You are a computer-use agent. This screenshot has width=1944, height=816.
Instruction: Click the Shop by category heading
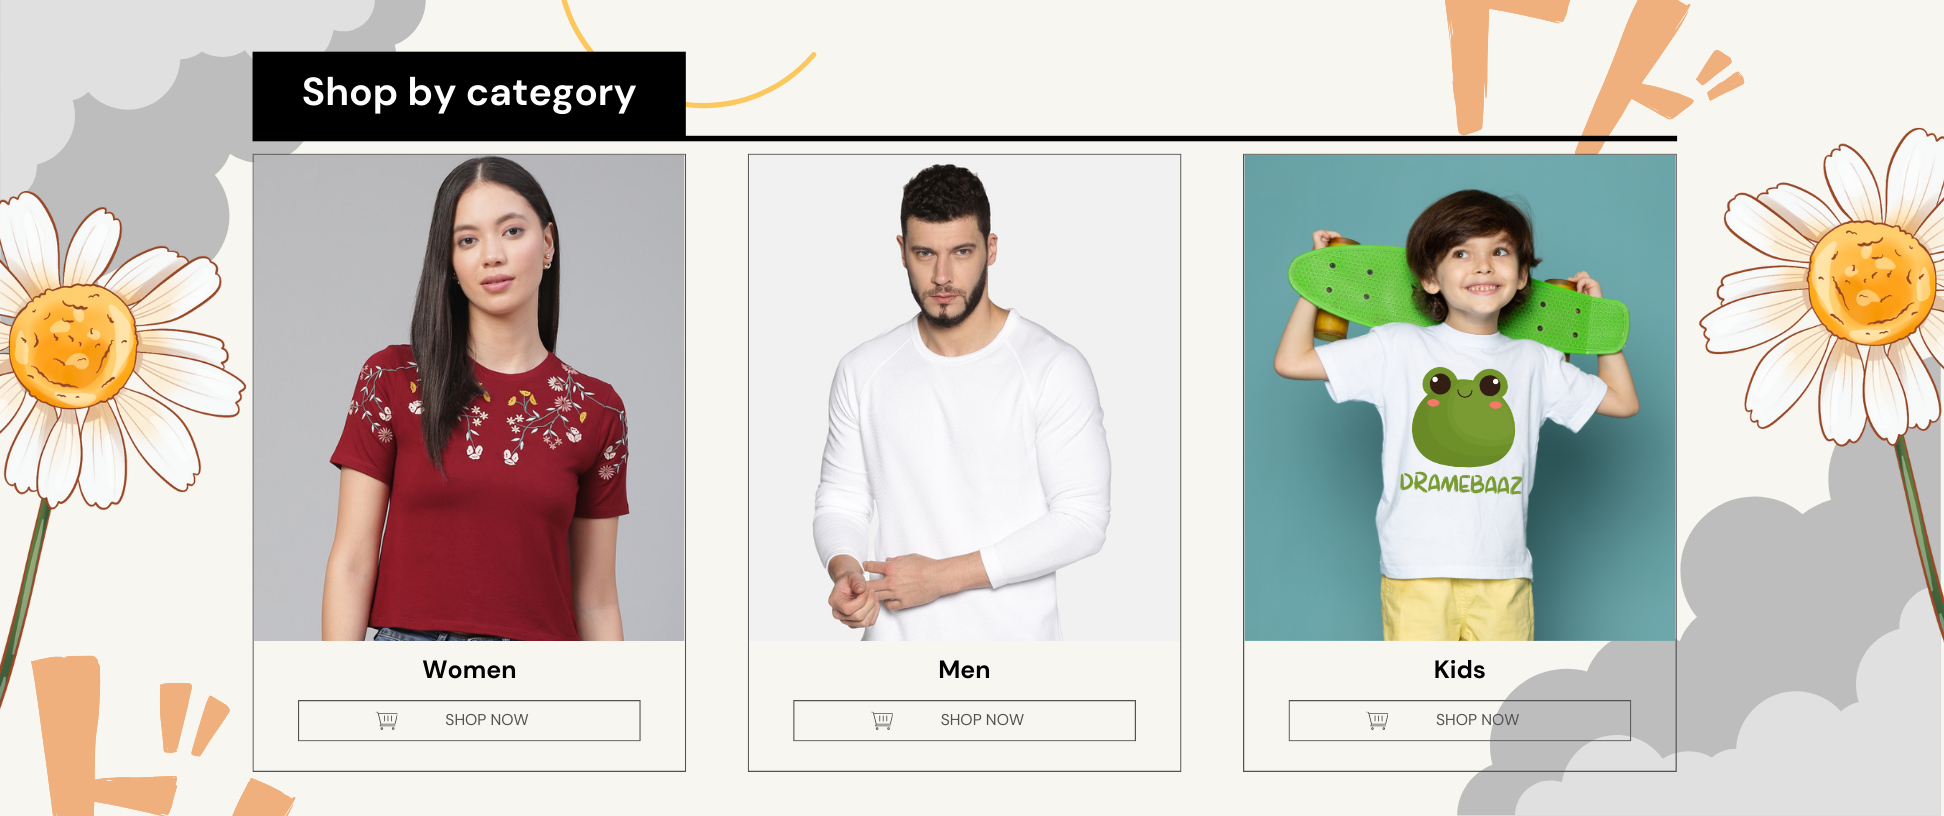pos(469,93)
